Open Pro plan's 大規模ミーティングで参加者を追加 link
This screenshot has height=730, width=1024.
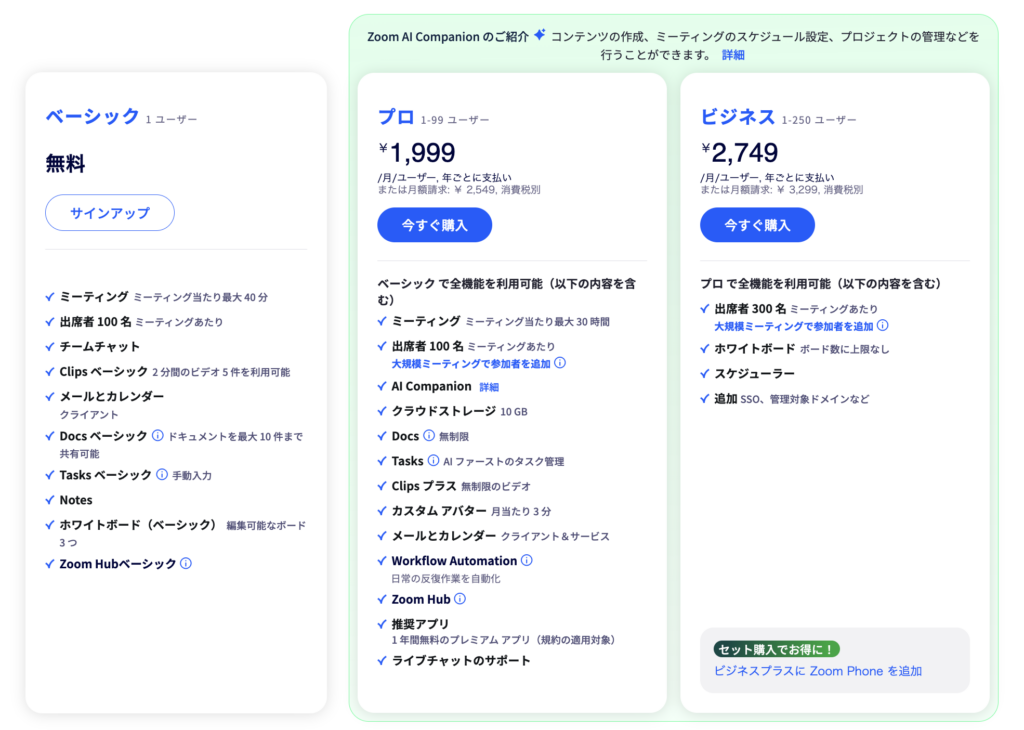[471, 363]
